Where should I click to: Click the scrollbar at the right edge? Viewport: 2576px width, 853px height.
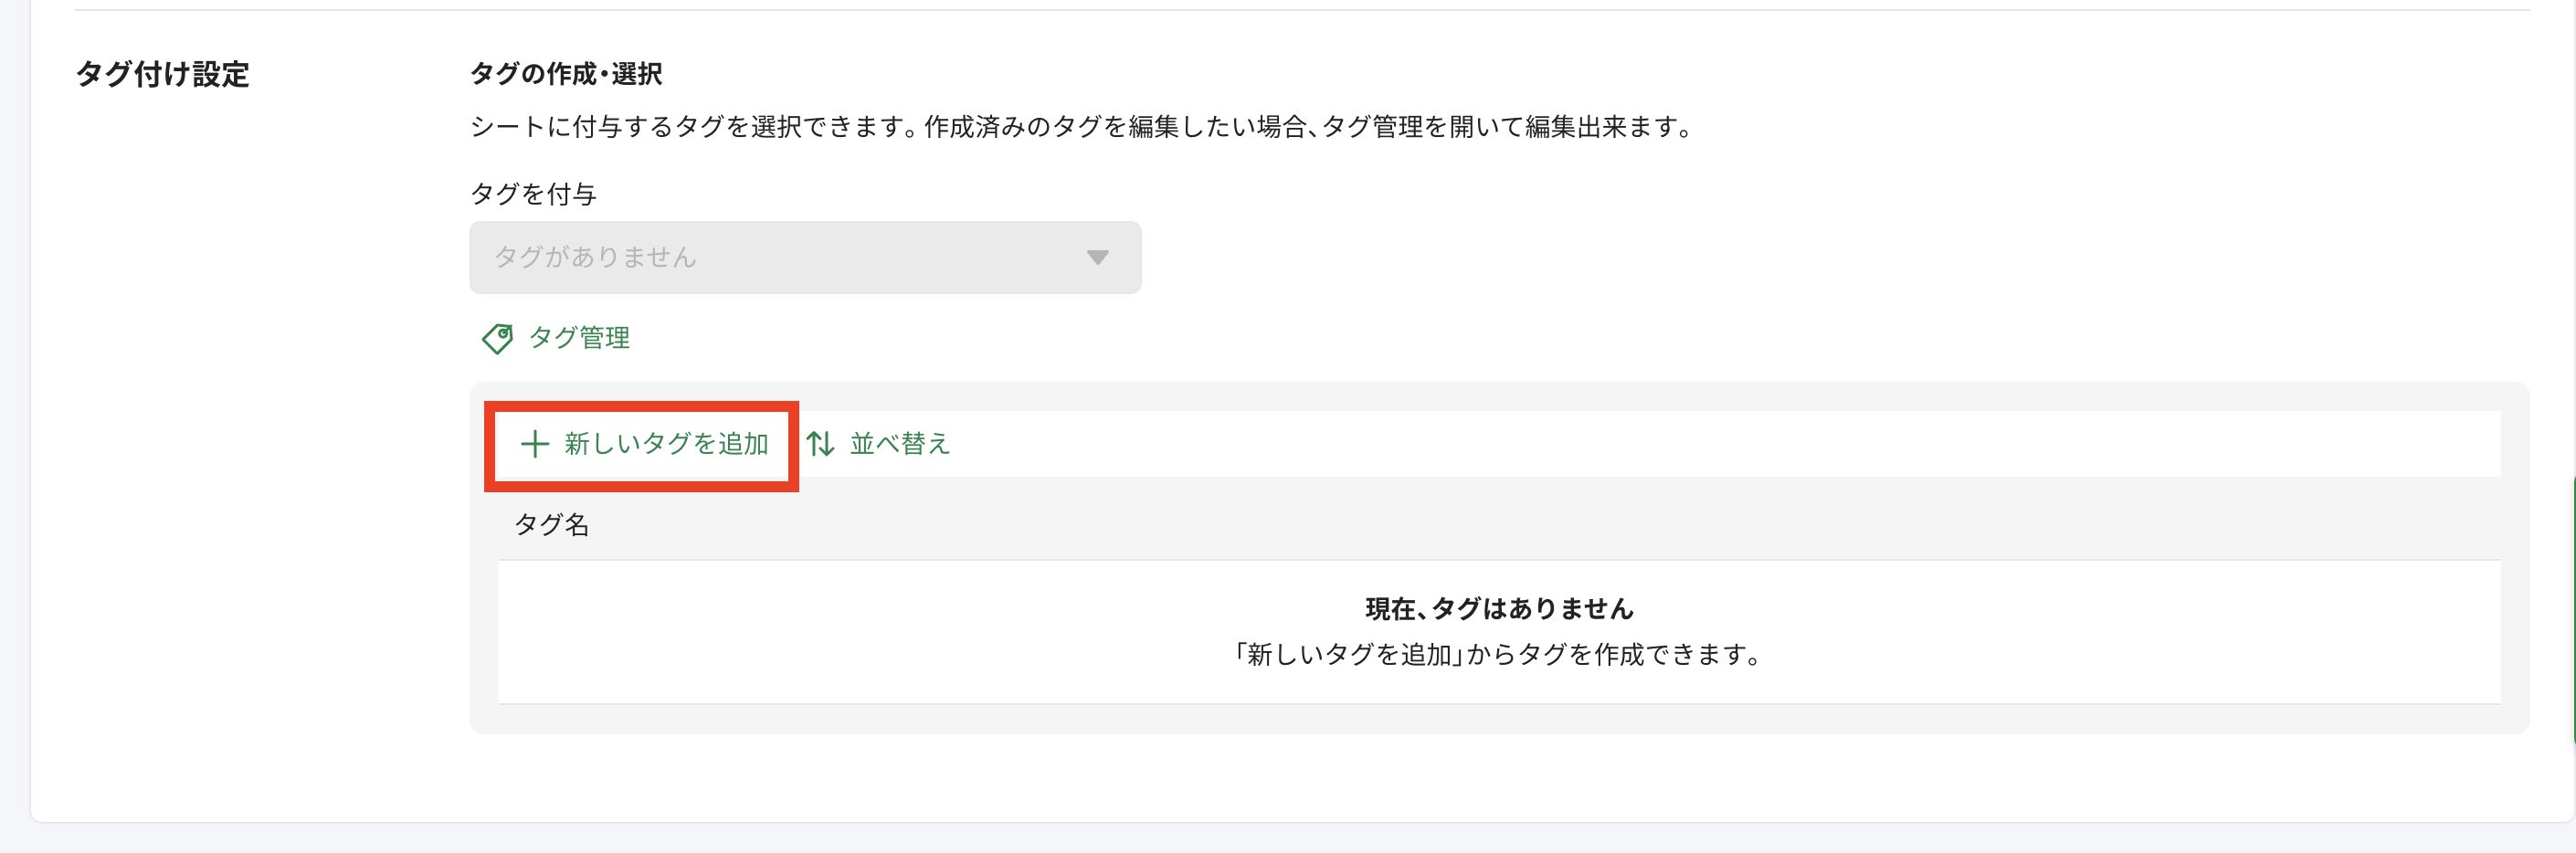[2572, 610]
